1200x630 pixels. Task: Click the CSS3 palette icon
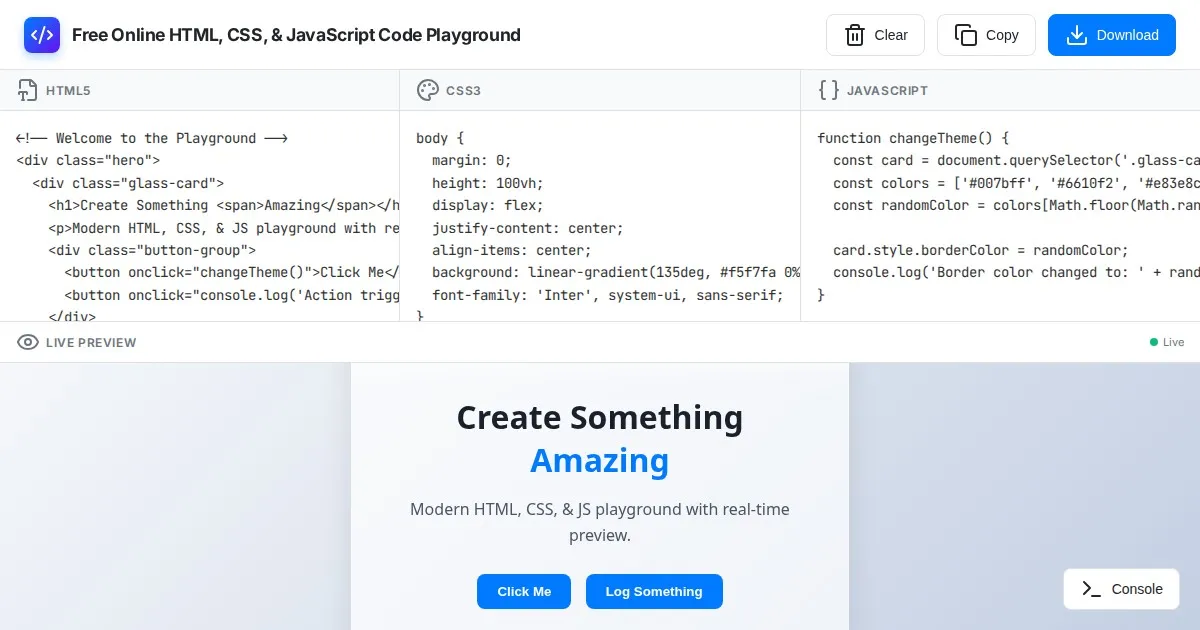pos(427,90)
